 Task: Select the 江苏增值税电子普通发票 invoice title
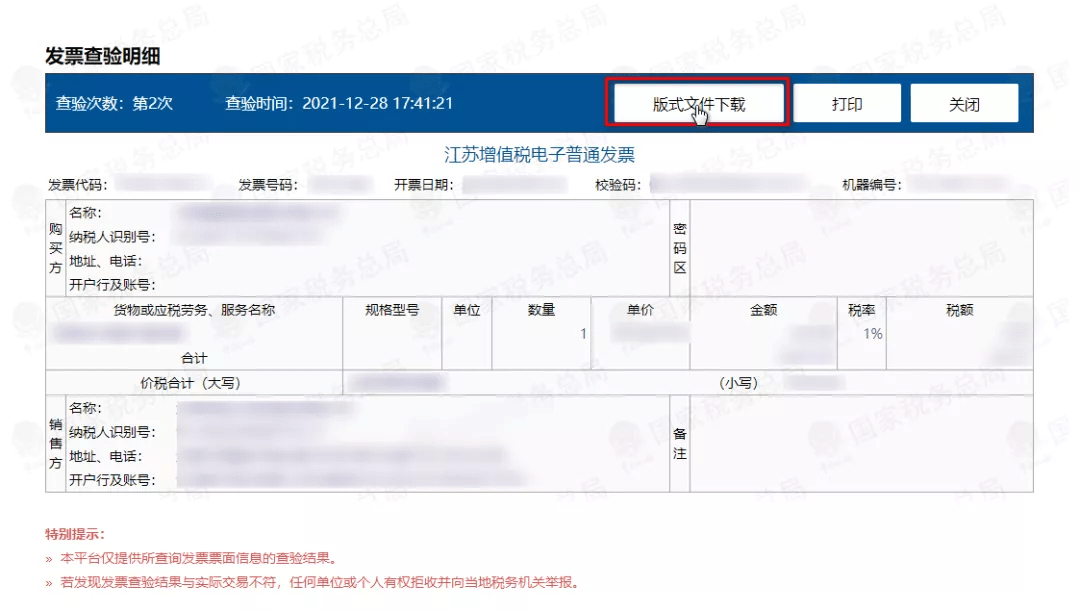click(539, 155)
